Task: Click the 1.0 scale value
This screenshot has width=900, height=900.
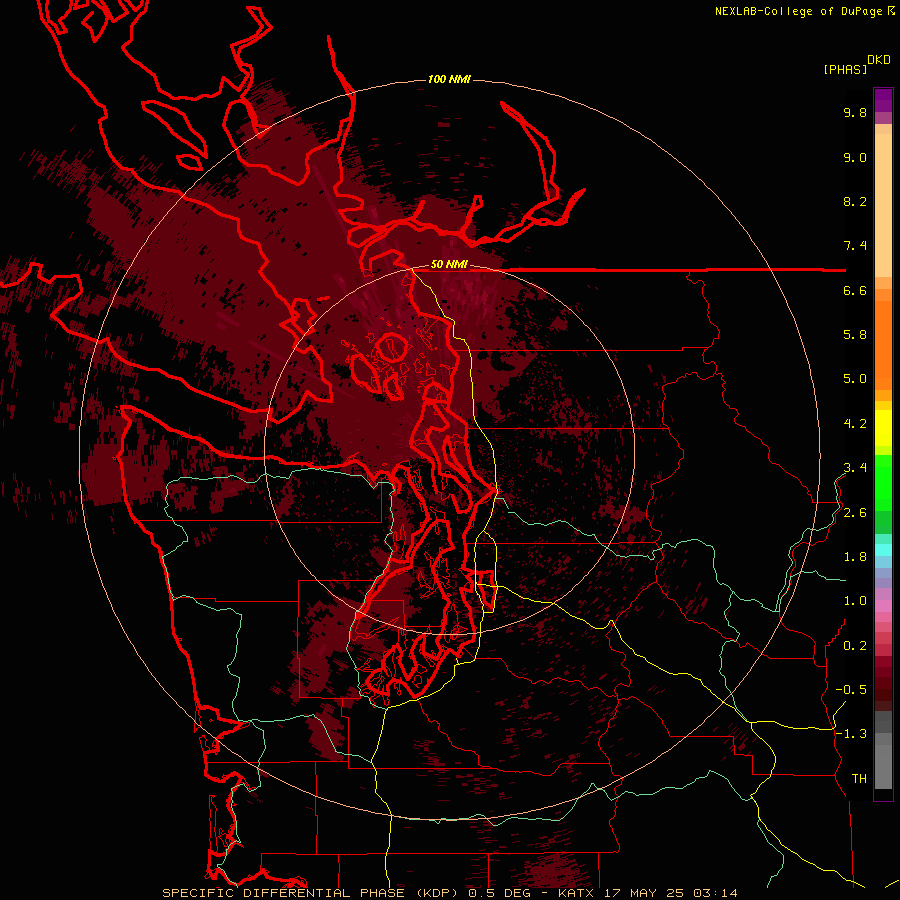Action: [x=855, y=601]
